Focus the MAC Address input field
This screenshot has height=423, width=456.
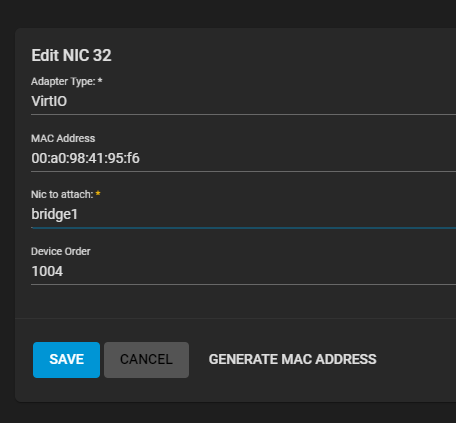pos(243,158)
